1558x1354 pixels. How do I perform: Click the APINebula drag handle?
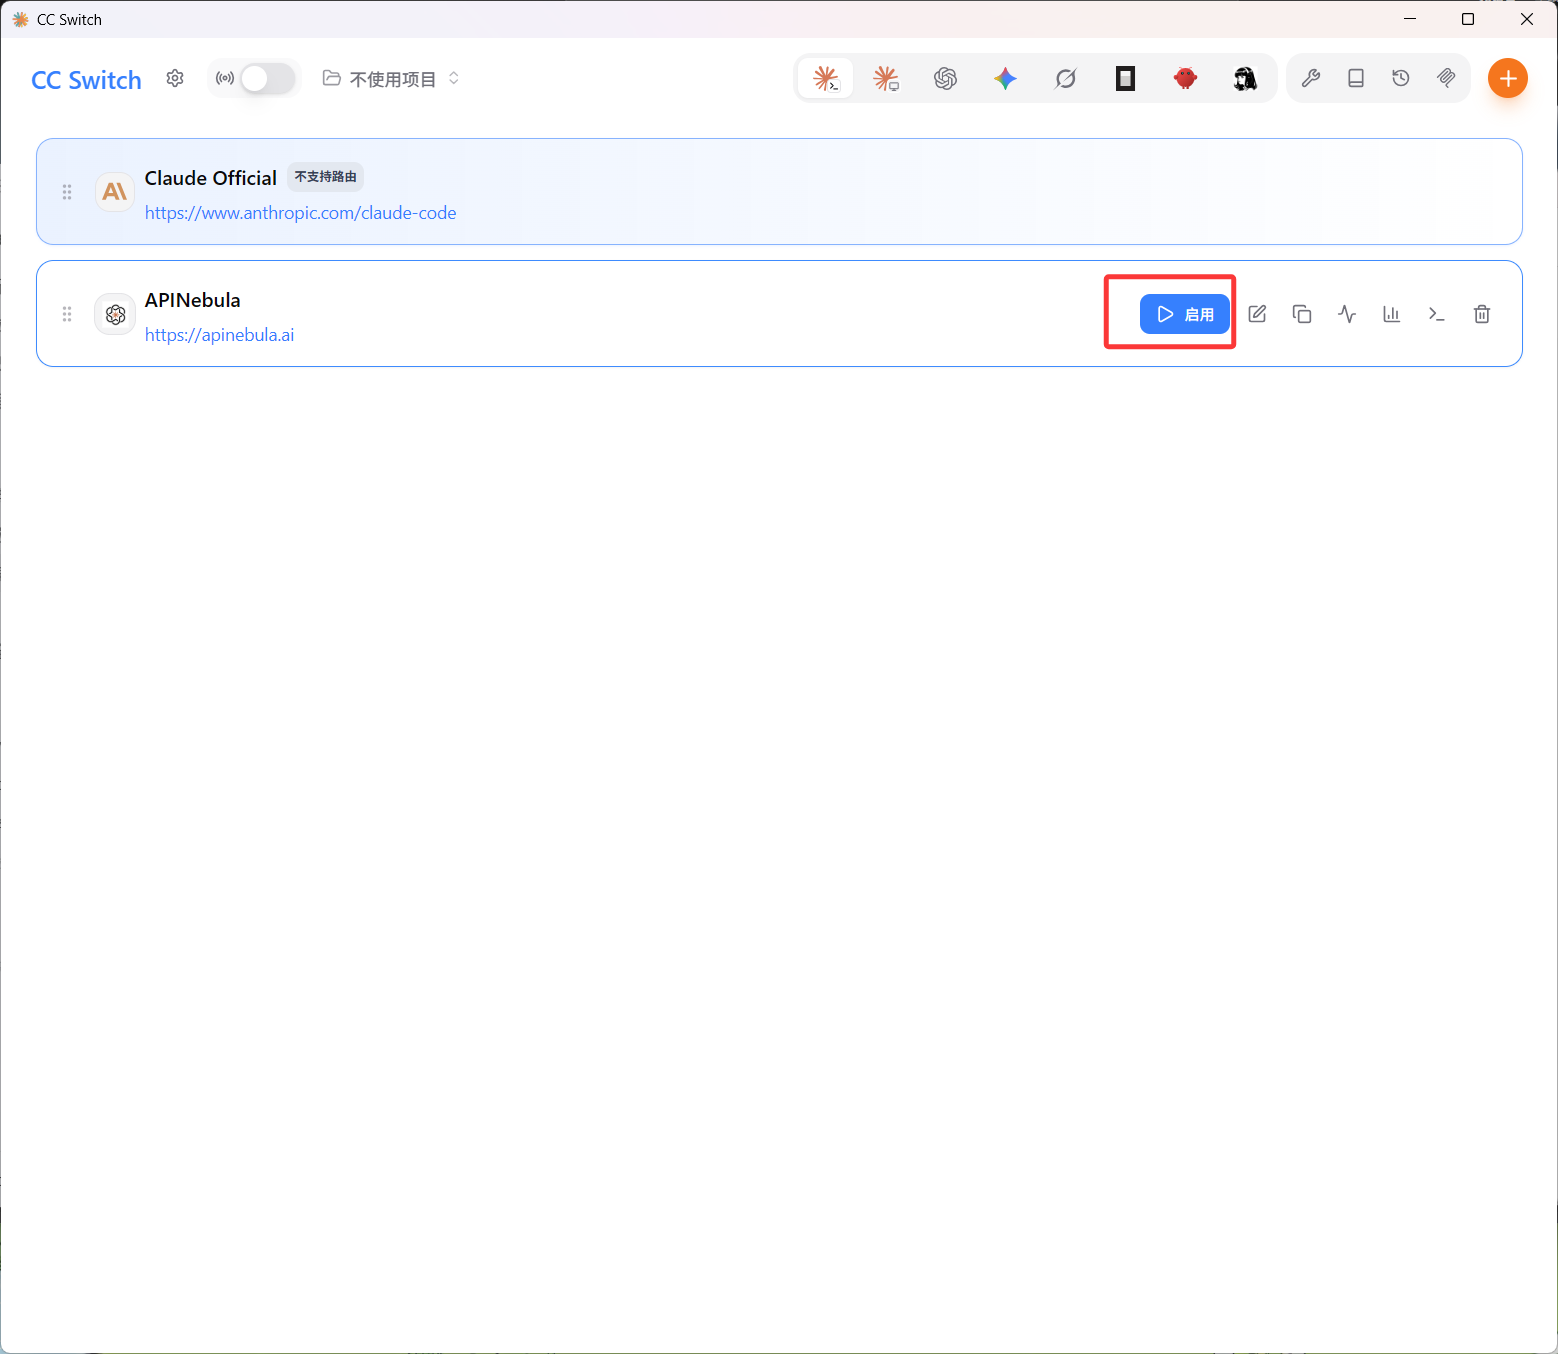[67, 314]
